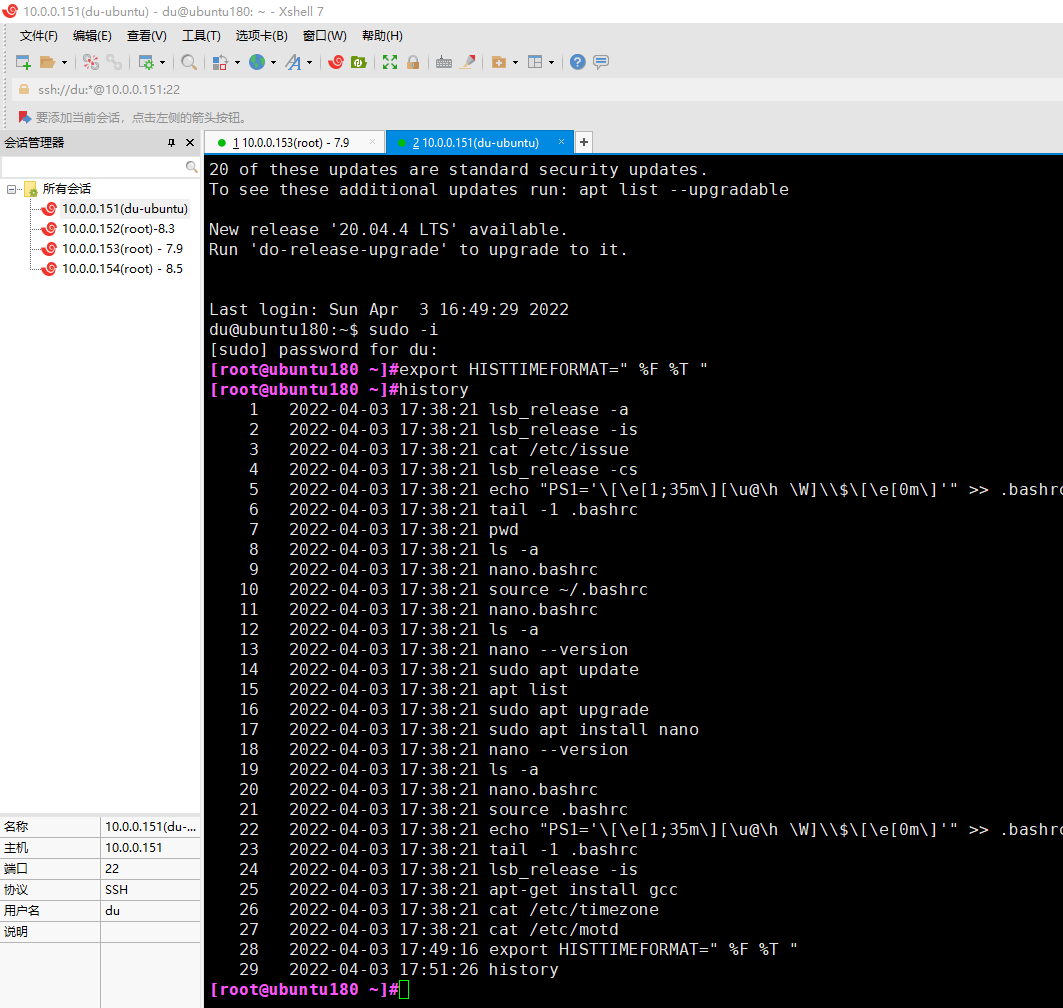The width and height of the screenshot is (1063, 1008).
Task: Close the 会话管理器 session manager panel
Action: pos(190,142)
